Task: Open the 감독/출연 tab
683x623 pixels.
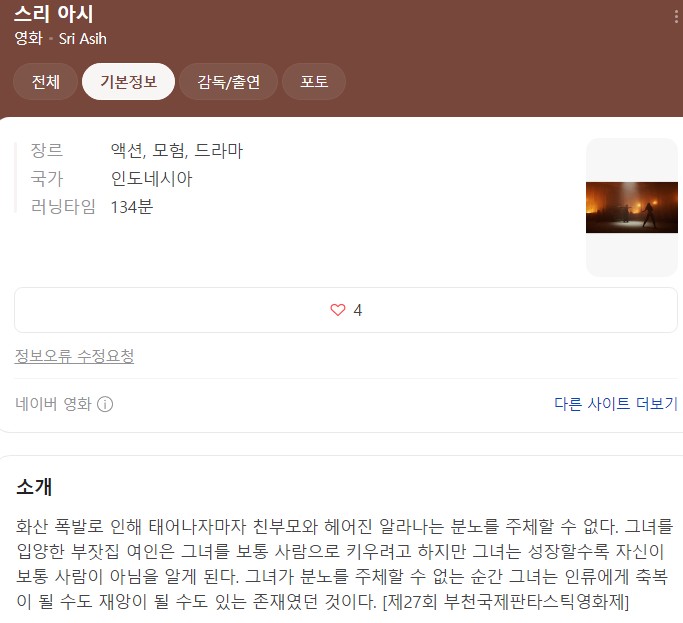Action: 228,81
